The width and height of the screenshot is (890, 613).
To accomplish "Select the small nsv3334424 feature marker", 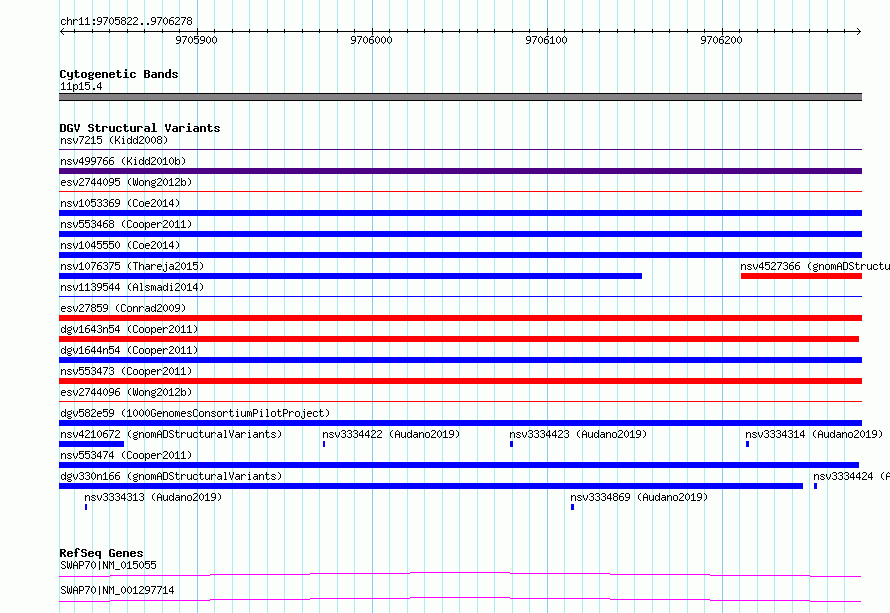I will click(x=816, y=486).
